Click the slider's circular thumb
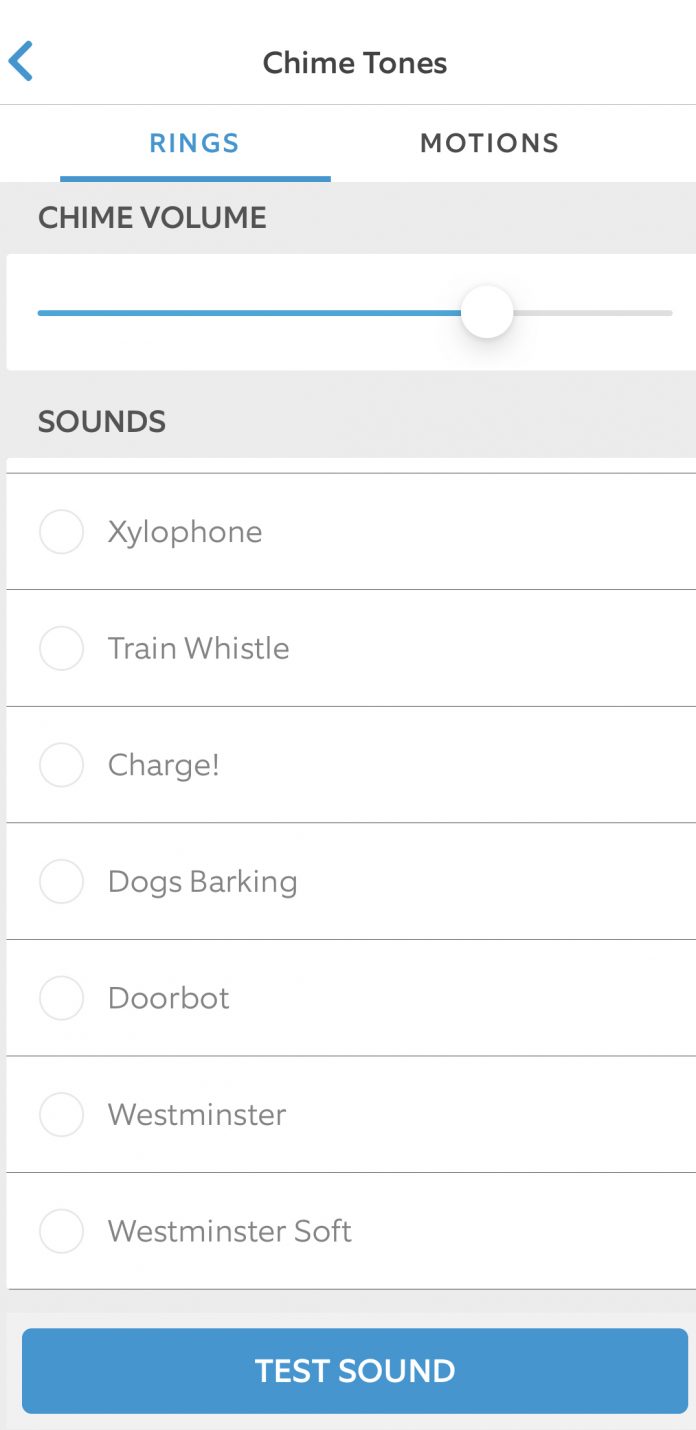The height and width of the screenshot is (1430, 696). coord(487,312)
